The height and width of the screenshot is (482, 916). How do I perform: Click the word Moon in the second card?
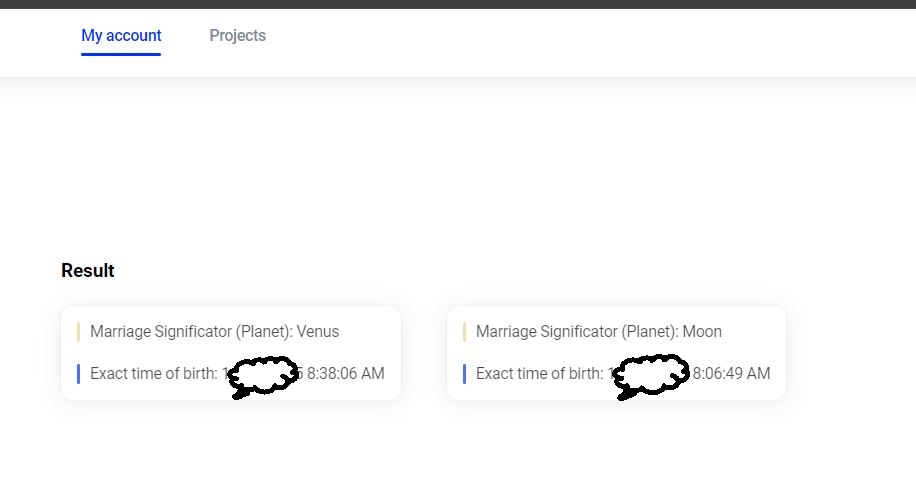tap(702, 332)
